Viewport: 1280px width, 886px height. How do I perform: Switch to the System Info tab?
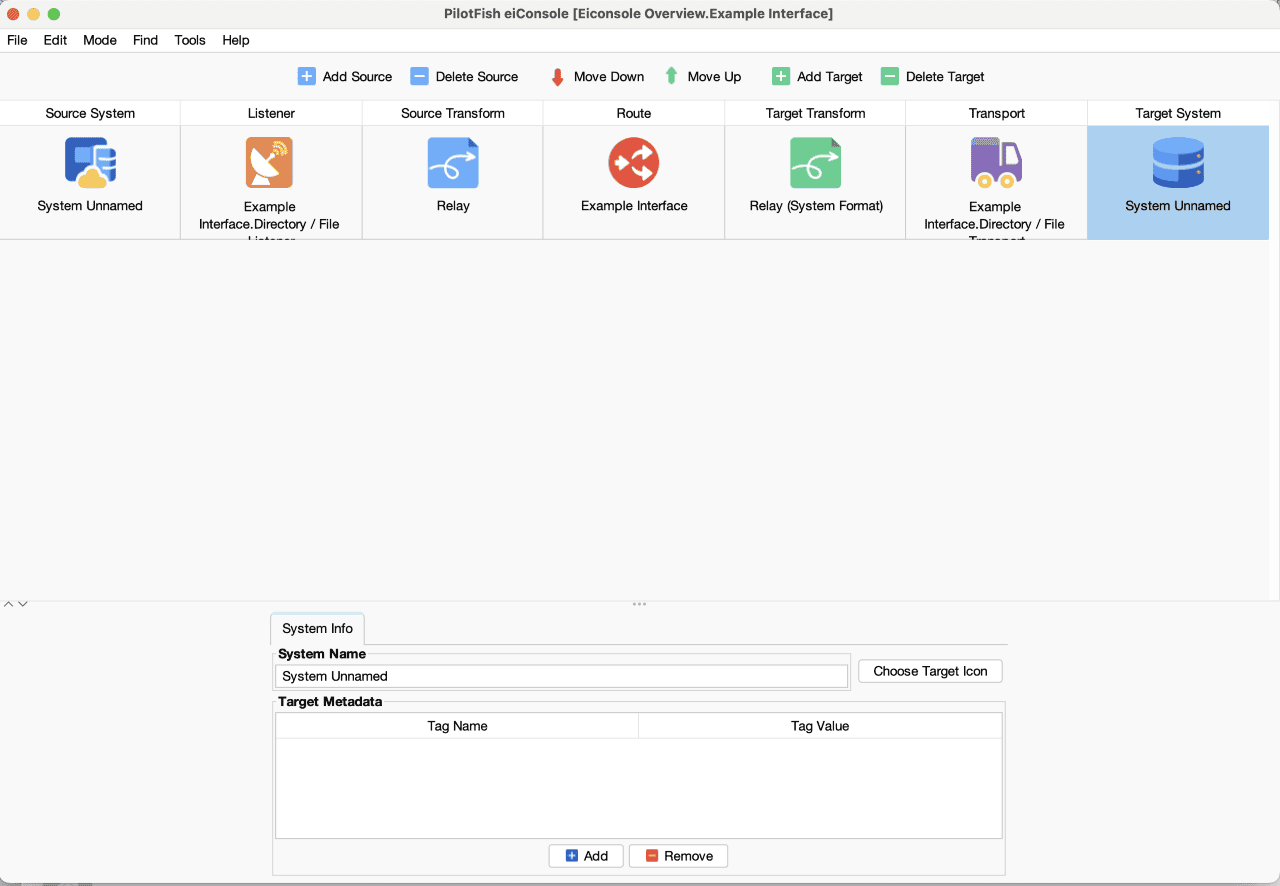[317, 629]
